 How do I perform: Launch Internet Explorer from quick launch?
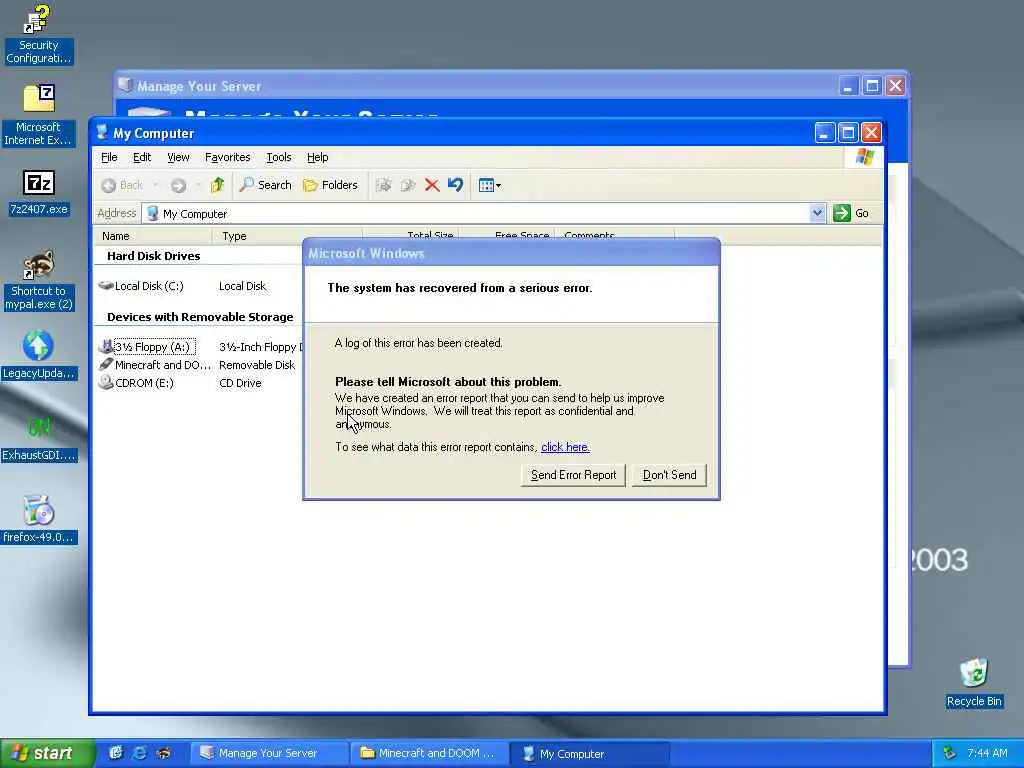pos(139,753)
